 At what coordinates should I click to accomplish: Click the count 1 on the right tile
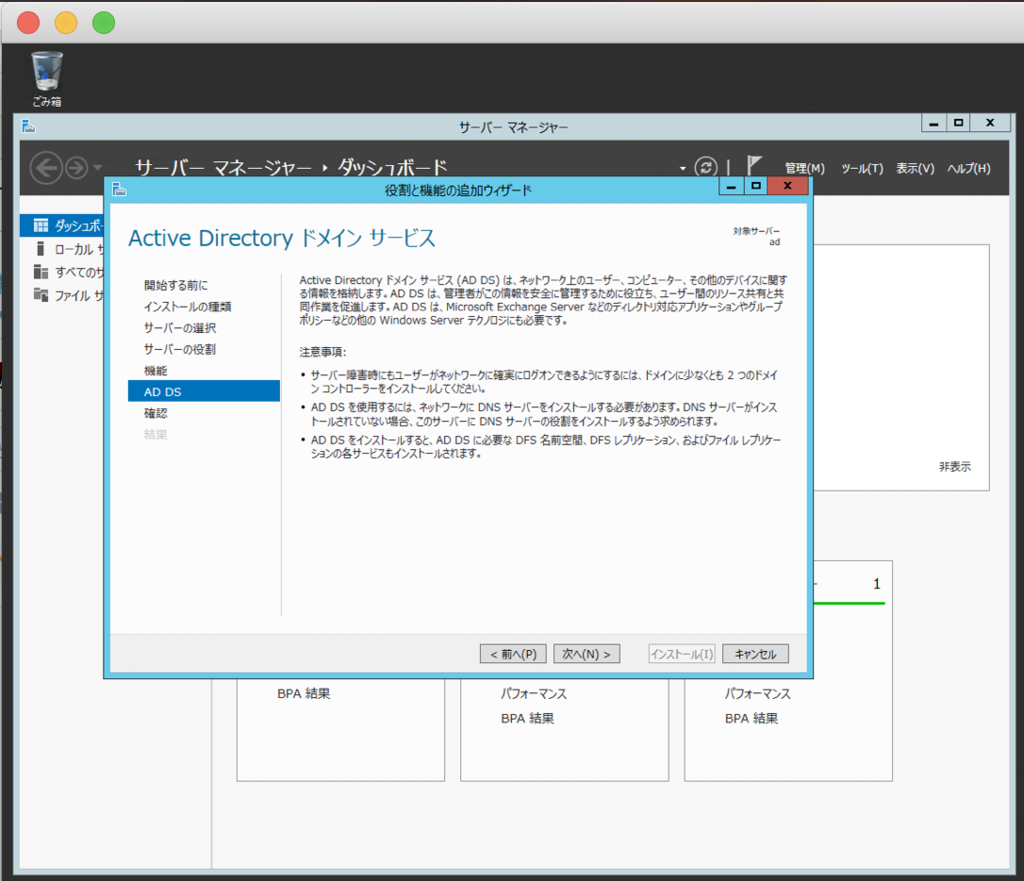[877, 584]
